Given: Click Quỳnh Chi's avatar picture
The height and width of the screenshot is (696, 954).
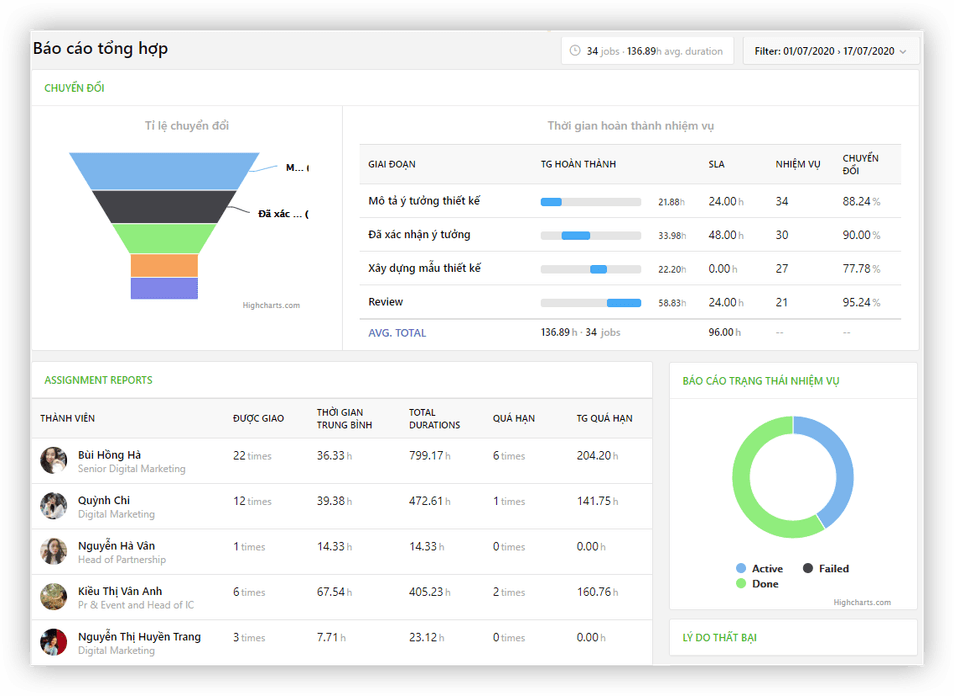Looking at the screenshot, I should tap(53, 506).
